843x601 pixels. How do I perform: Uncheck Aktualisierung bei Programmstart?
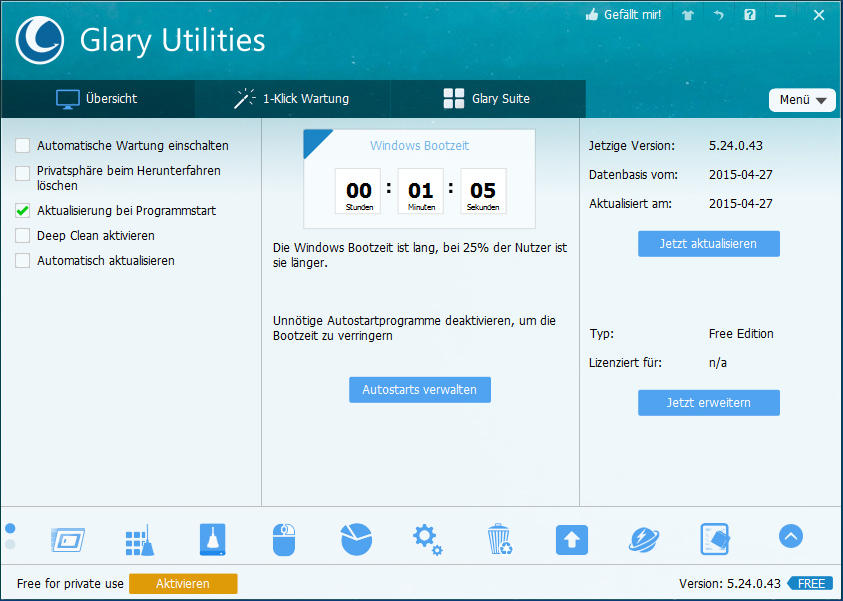pyautogui.click(x=23, y=210)
